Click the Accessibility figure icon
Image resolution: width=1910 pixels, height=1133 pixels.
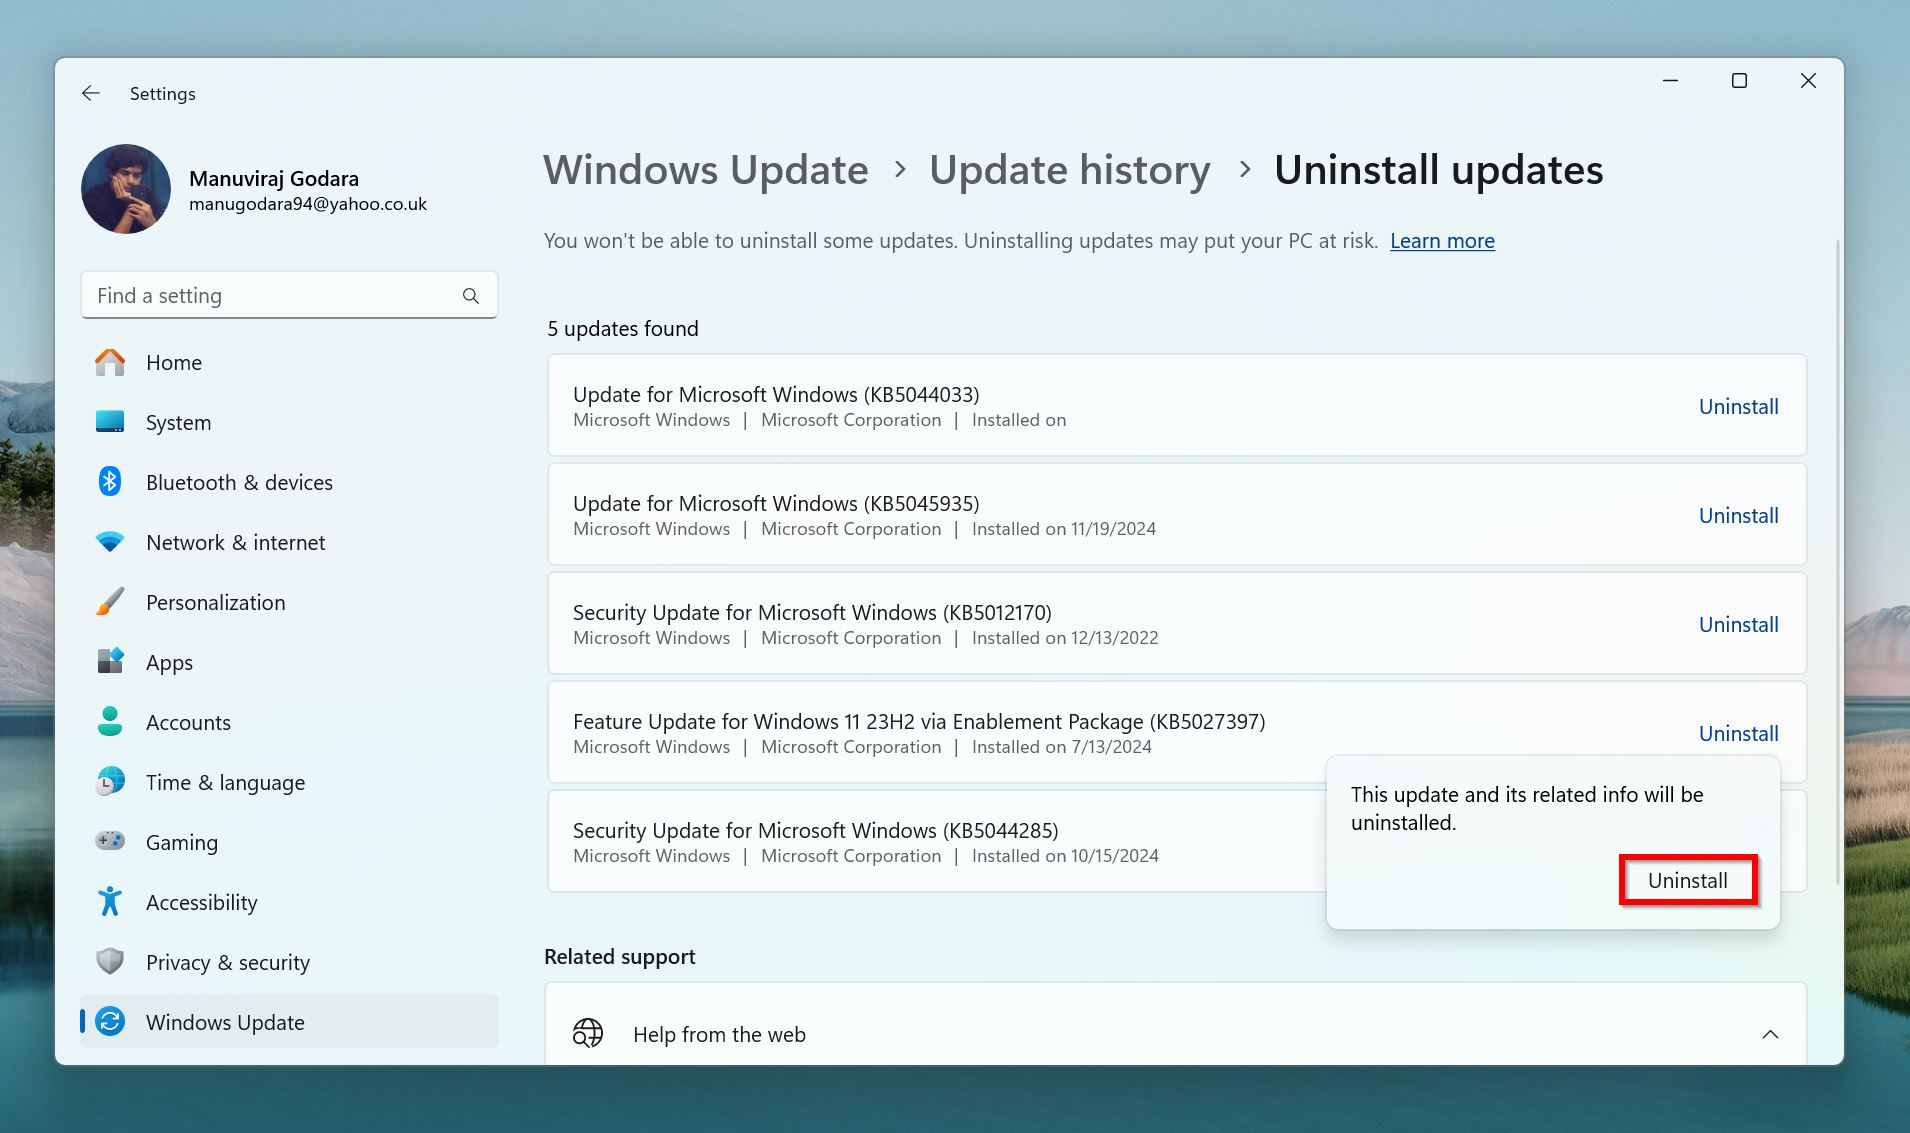(110, 902)
